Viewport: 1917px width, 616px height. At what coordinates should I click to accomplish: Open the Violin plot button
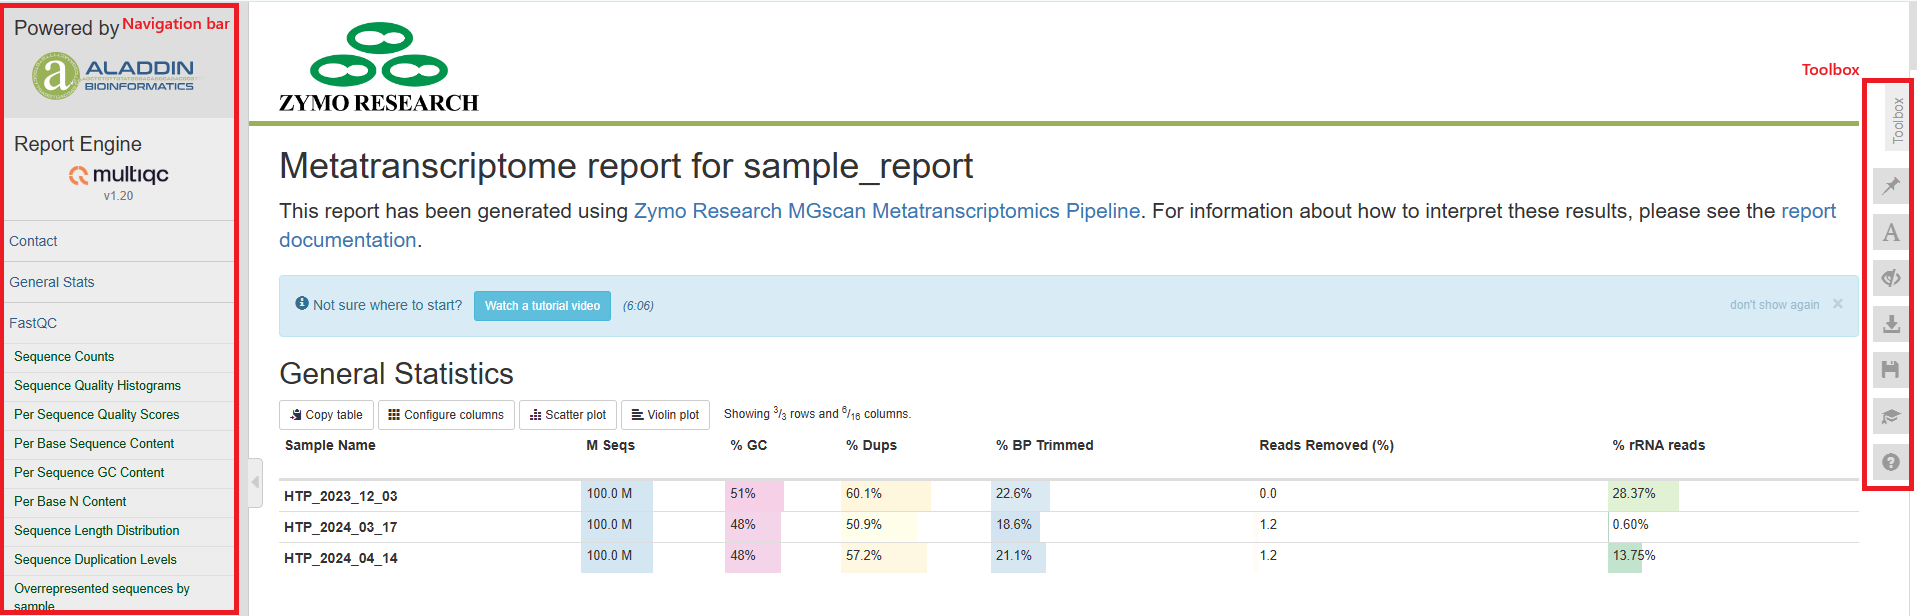(x=665, y=415)
